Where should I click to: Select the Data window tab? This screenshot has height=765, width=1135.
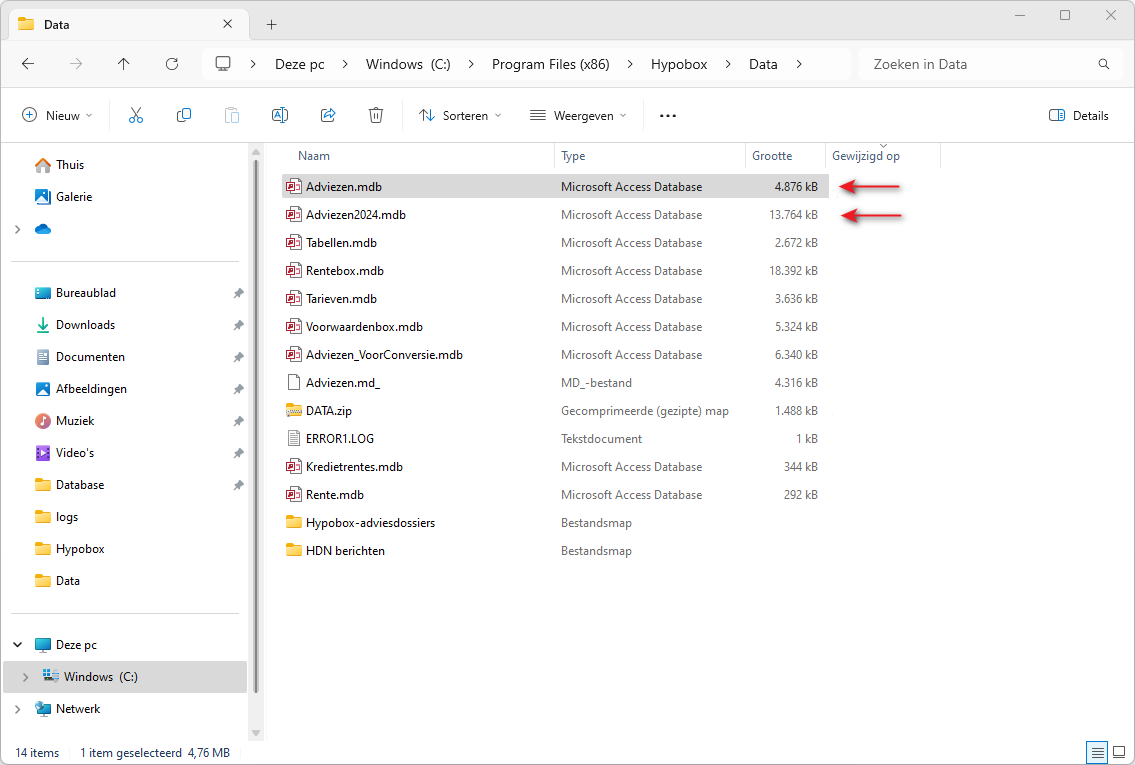[129, 25]
